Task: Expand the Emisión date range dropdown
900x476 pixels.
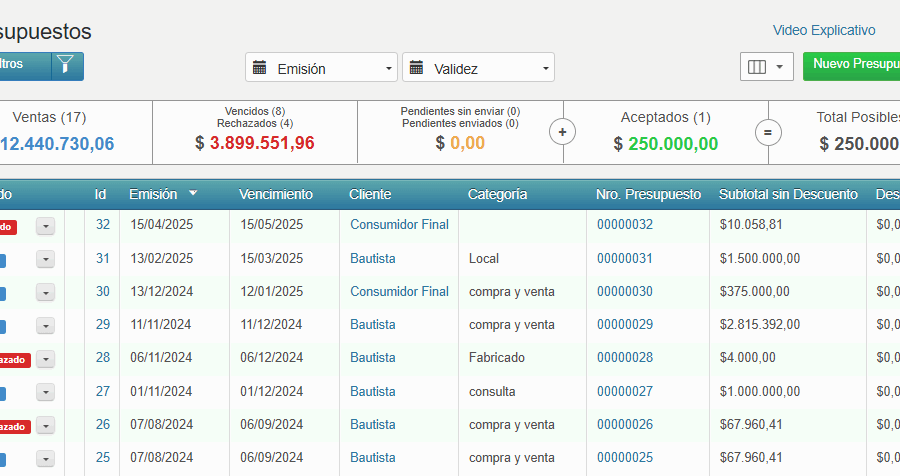Action: (389, 69)
